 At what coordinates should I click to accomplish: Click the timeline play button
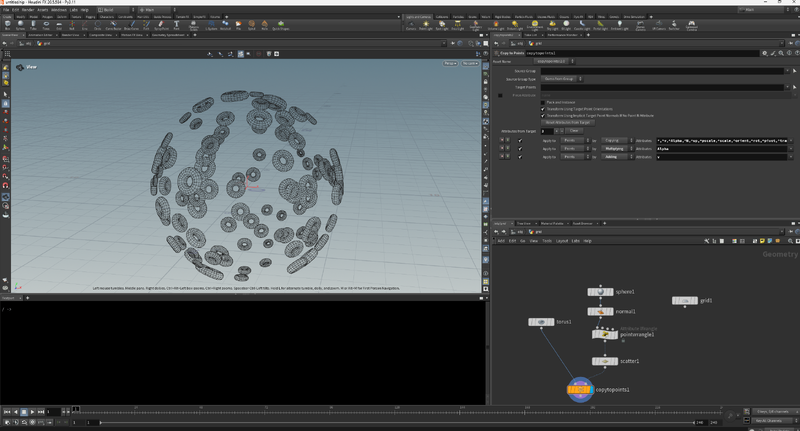[x=32, y=412]
